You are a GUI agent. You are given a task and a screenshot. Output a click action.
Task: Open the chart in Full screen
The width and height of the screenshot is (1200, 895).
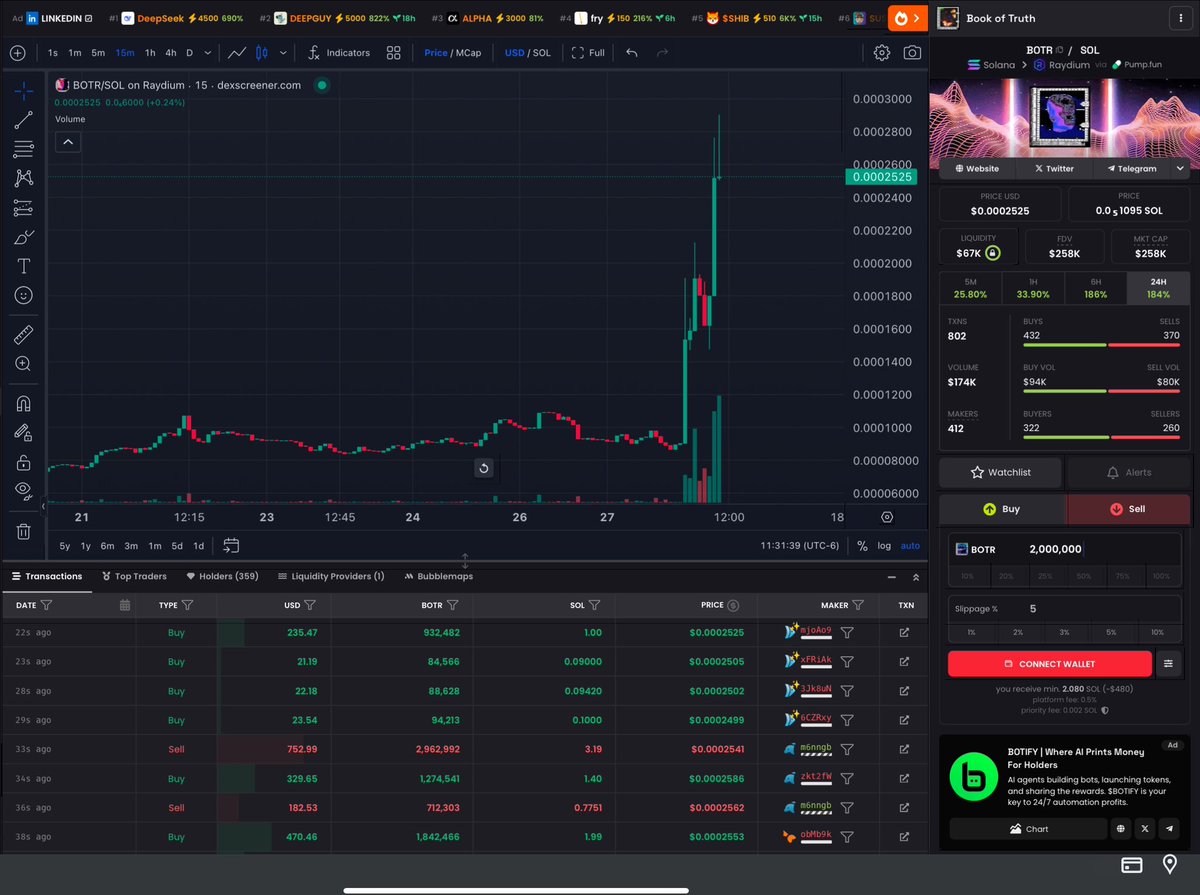pos(588,53)
